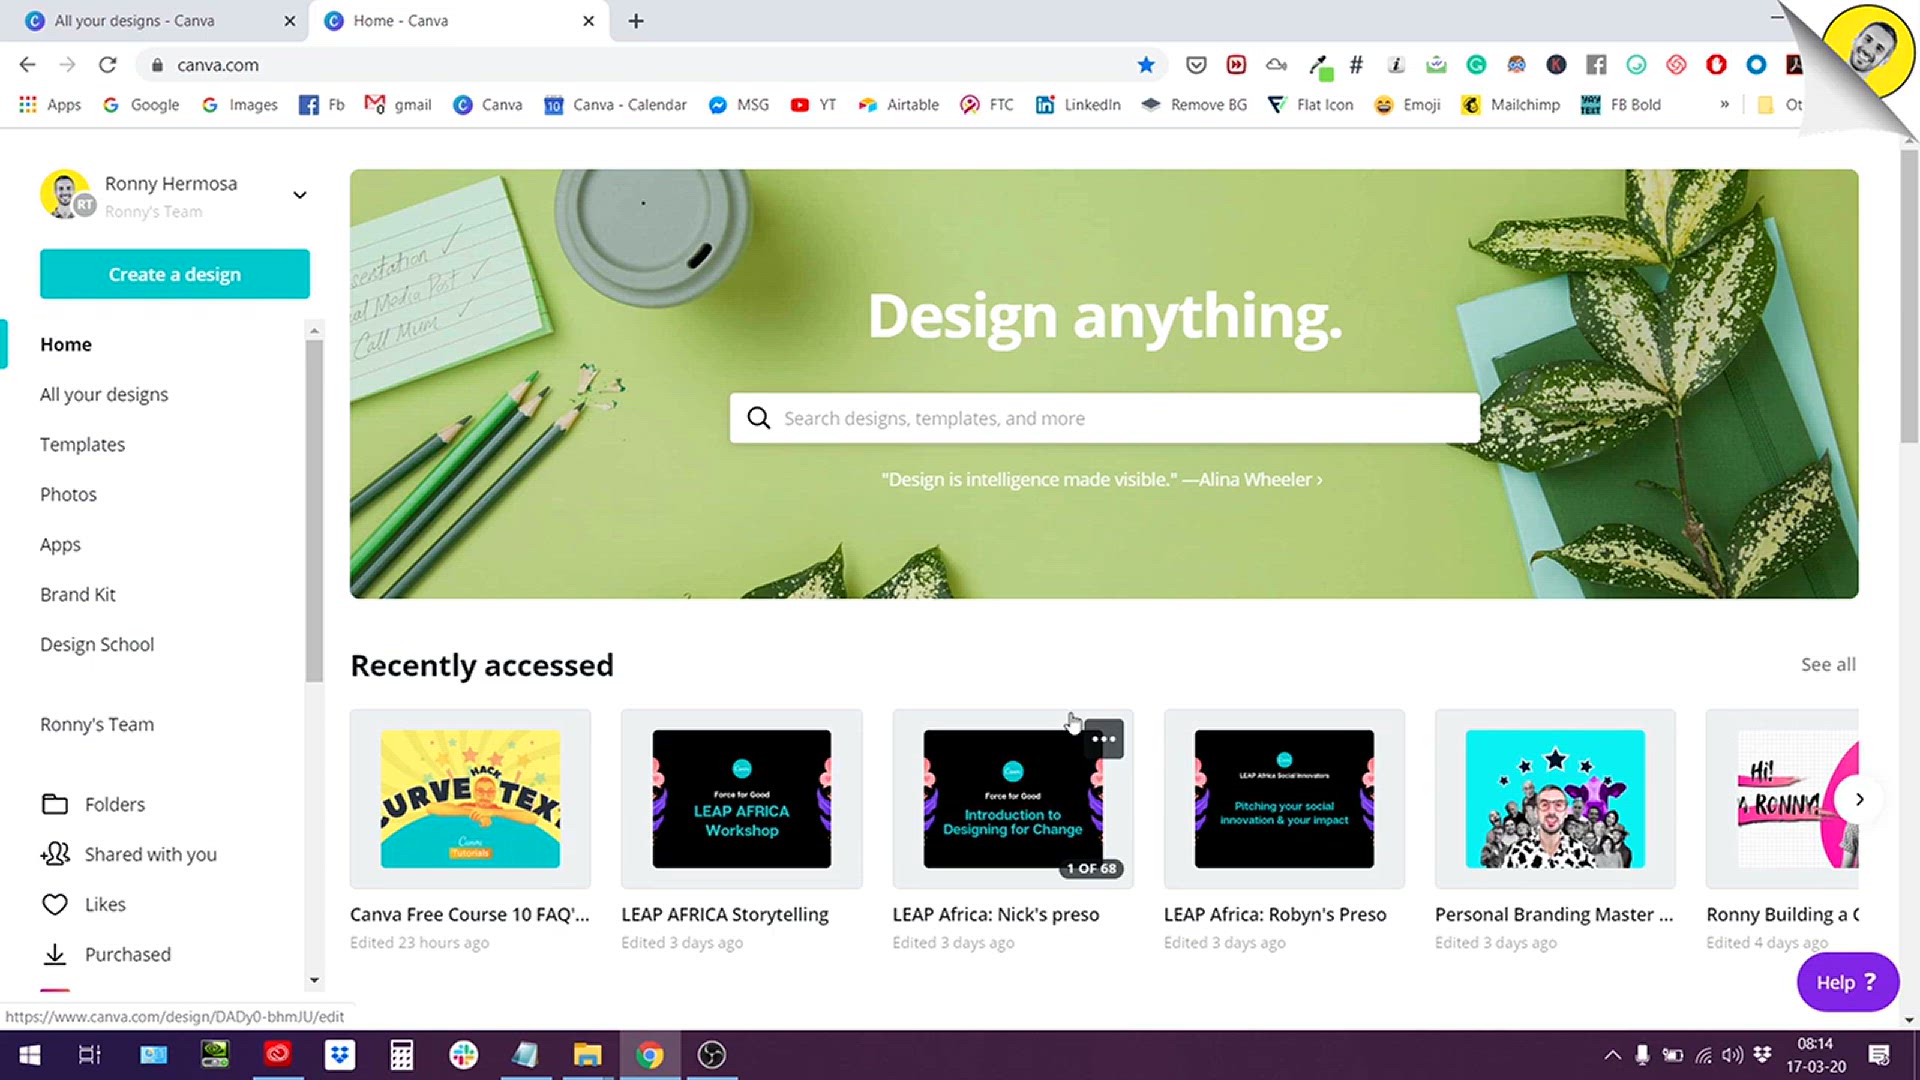Click the next arrow in recent designs carousel
The height and width of the screenshot is (1080, 1920).
point(1859,799)
